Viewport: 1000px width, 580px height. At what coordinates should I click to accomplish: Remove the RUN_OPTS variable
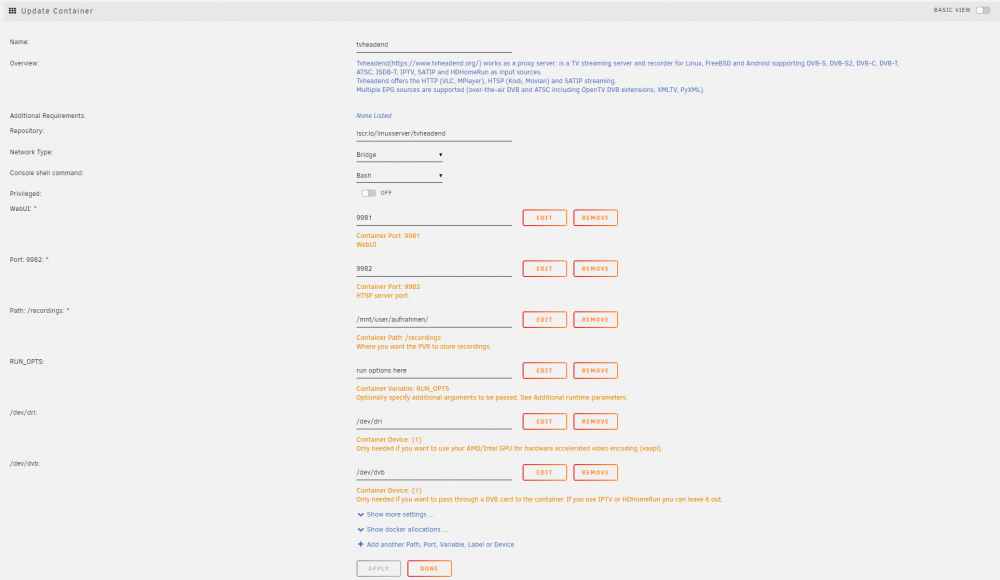pos(595,371)
